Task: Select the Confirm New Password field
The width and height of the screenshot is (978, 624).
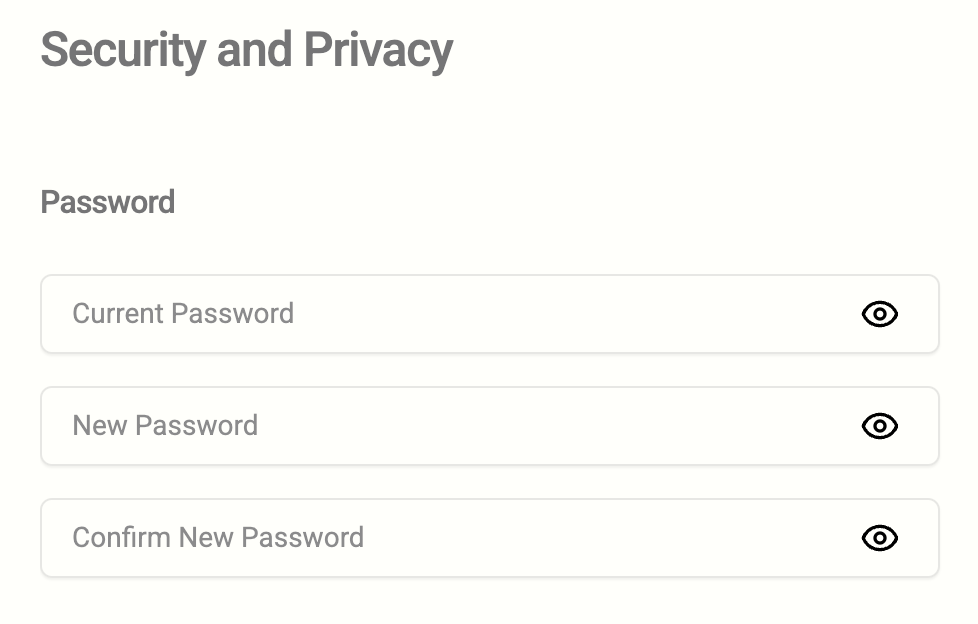Action: click(x=450, y=538)
